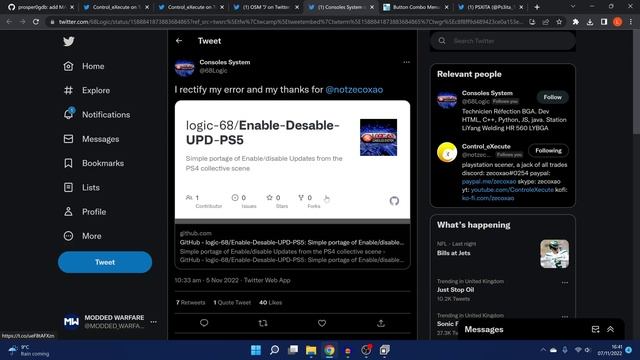Viewport: 640px width, 360px height.
Task: Reply to the tweet via comment icon
Action: click(x=204, y=323)
